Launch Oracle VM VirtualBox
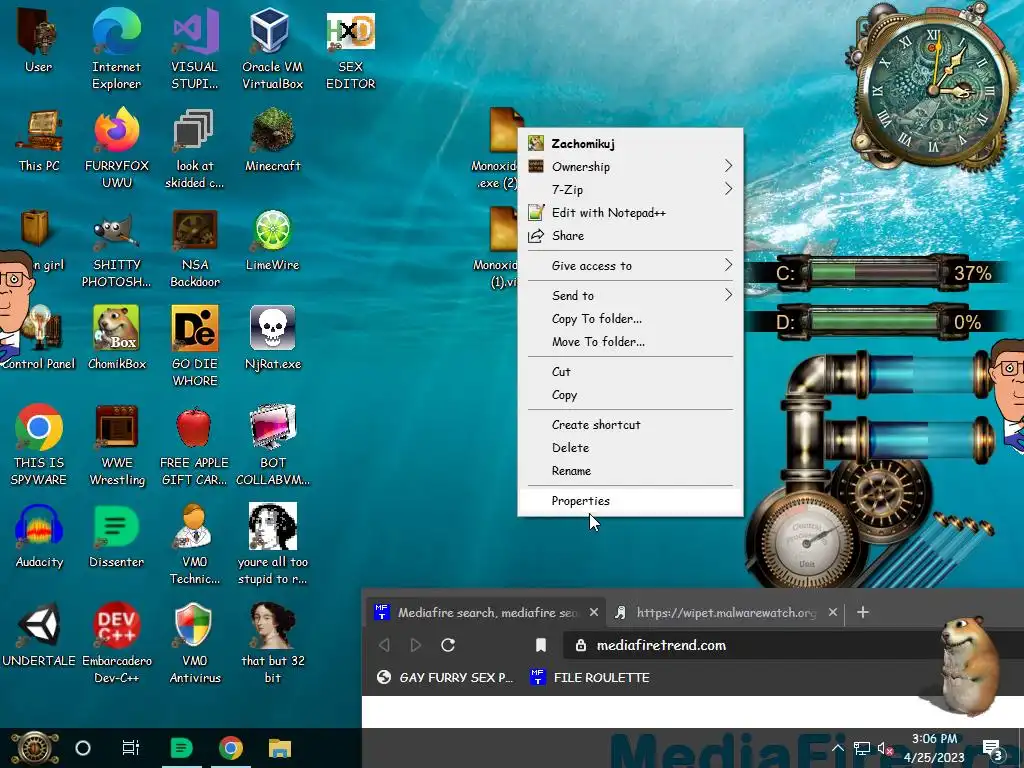The image size is (1024, 768). pyautogui.click(x=272, y=31)
